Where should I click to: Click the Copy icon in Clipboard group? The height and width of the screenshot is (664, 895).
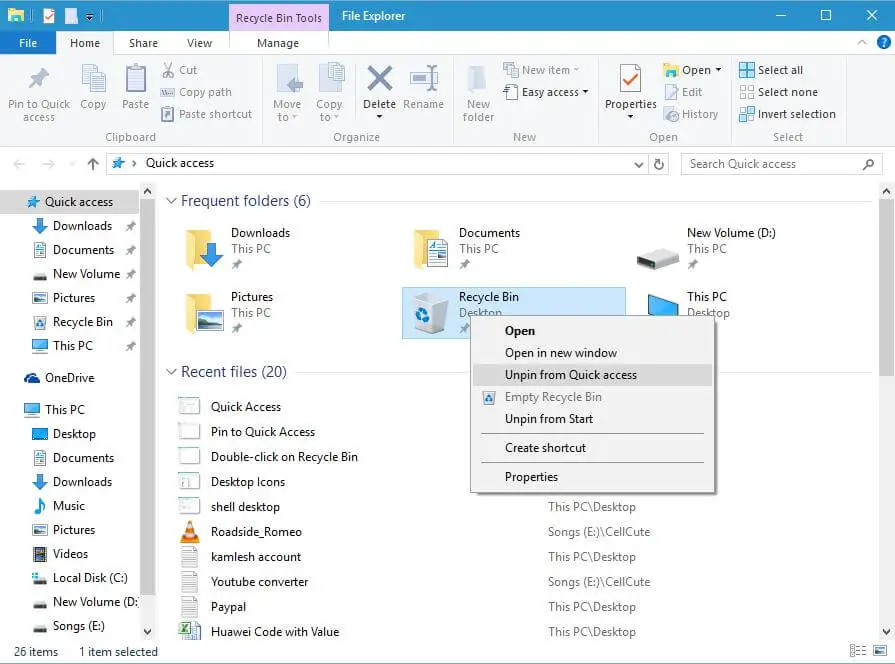click(x=93, y=79)
